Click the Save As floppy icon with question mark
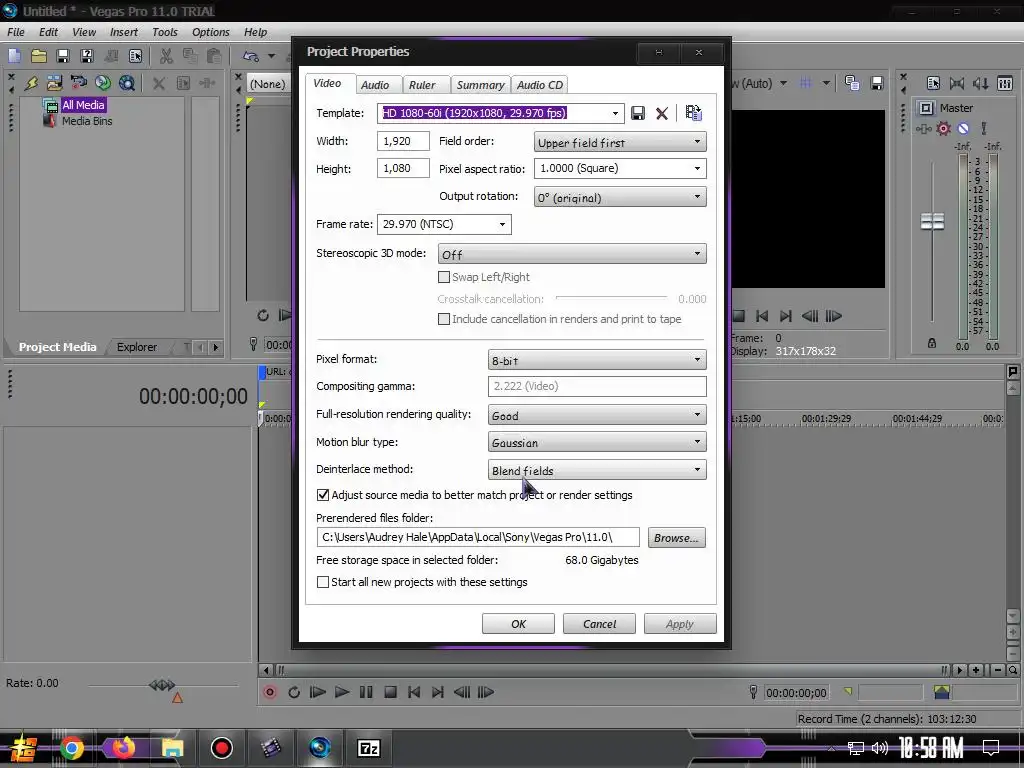1024x768 pixels. click(87, 56)
